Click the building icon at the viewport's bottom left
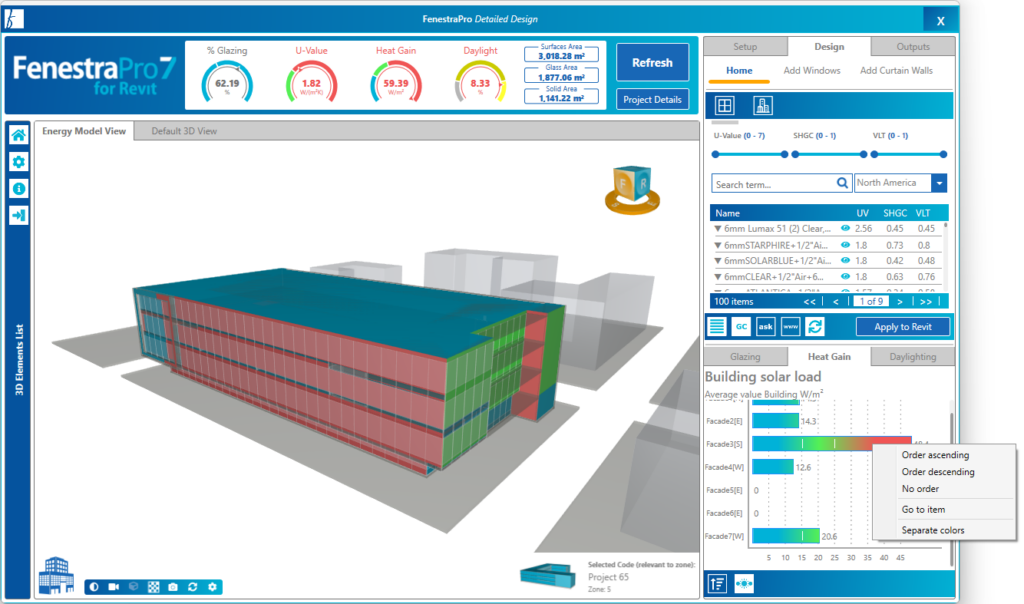 56,575
